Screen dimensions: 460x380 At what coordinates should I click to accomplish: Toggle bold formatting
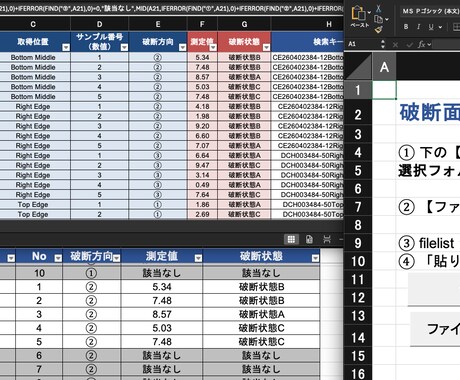click(x=406, y=27)
